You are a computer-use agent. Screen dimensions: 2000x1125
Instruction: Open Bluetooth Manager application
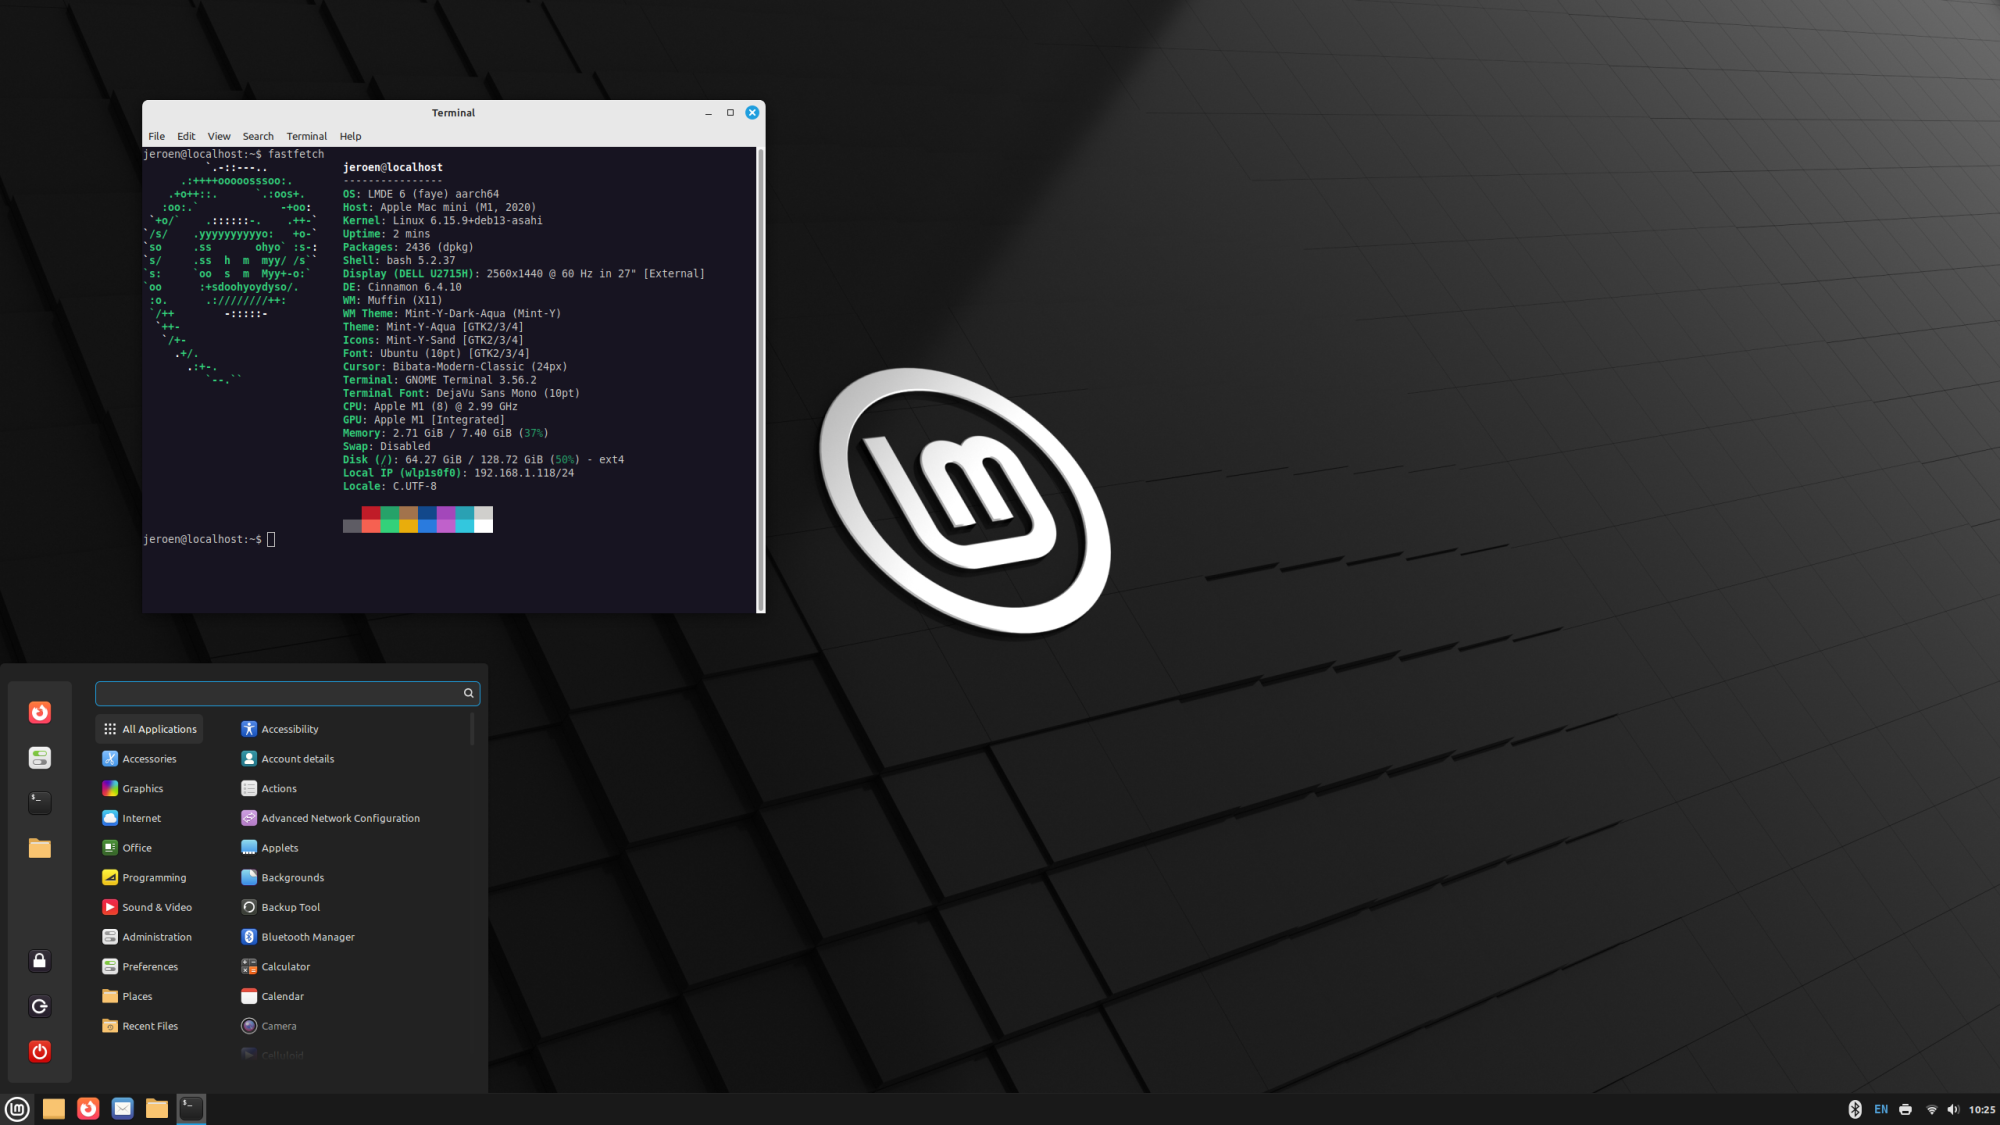(x=307, y=937)
